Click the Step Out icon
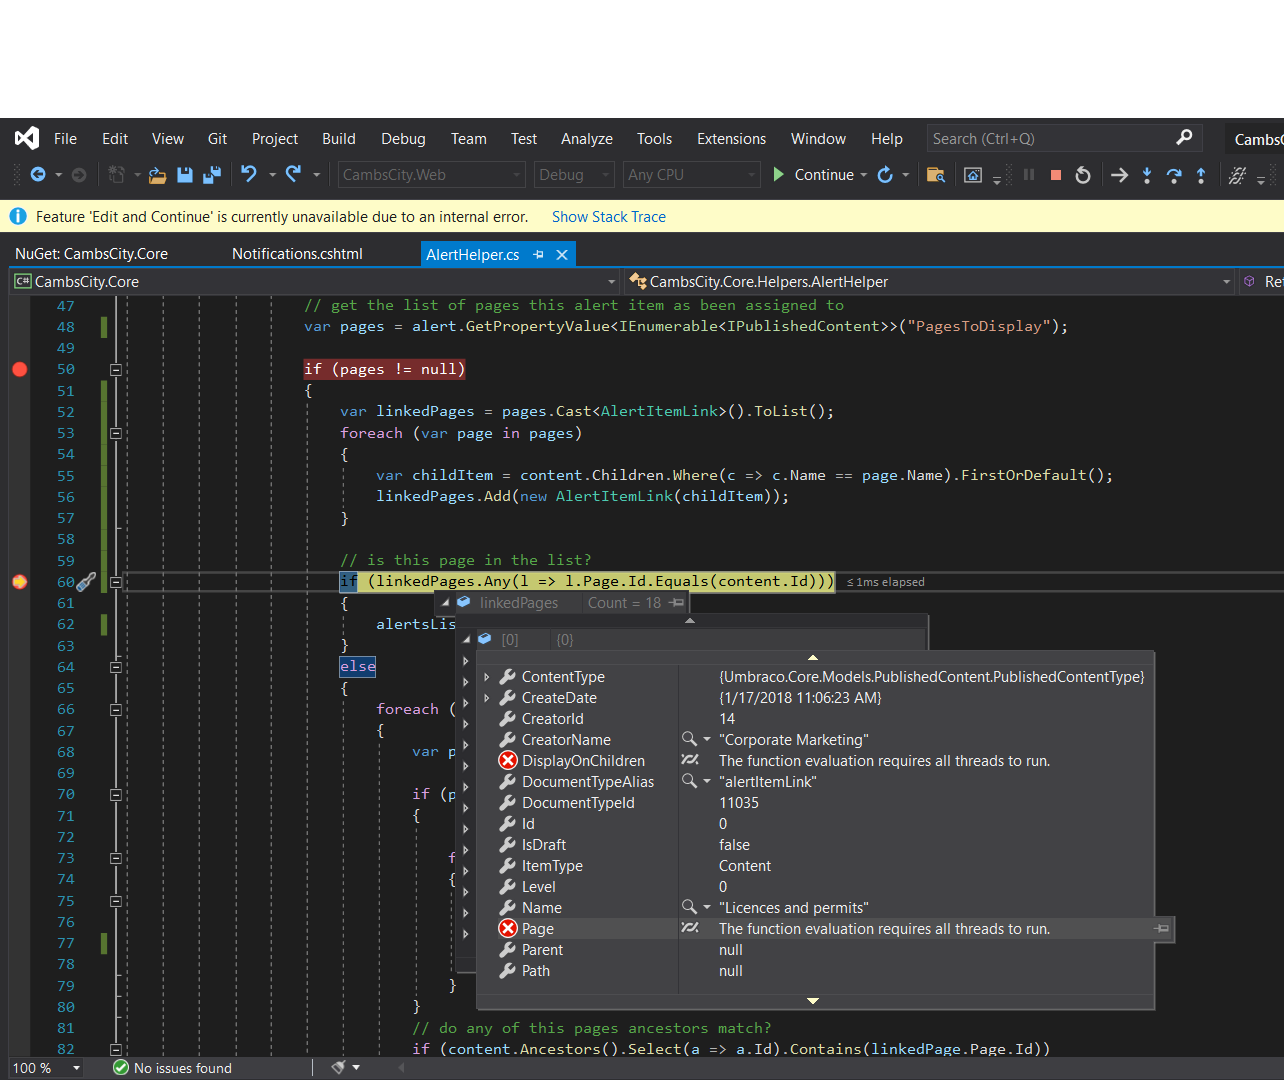 click(x=1201, y=175)
